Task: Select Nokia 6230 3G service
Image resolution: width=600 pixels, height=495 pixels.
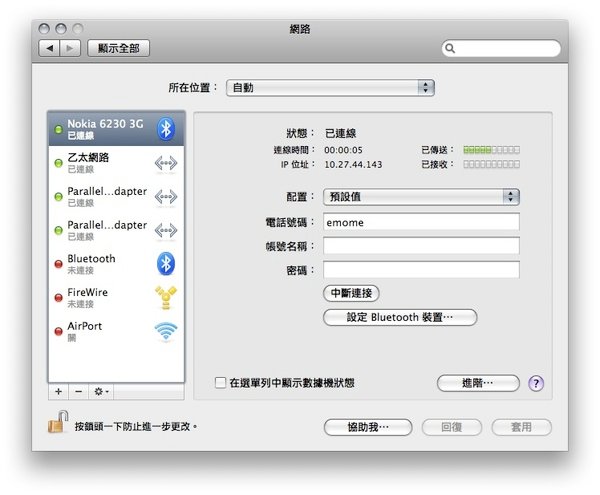Action: (116, 129)
